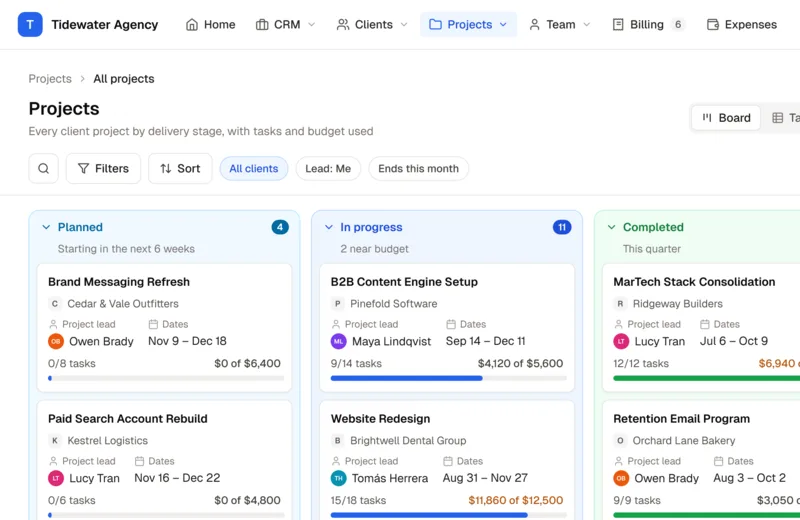The width and height of the screenshot is (800, 520).
Task: Click the 2 near budget subtitle
Action: coord(374,249)
